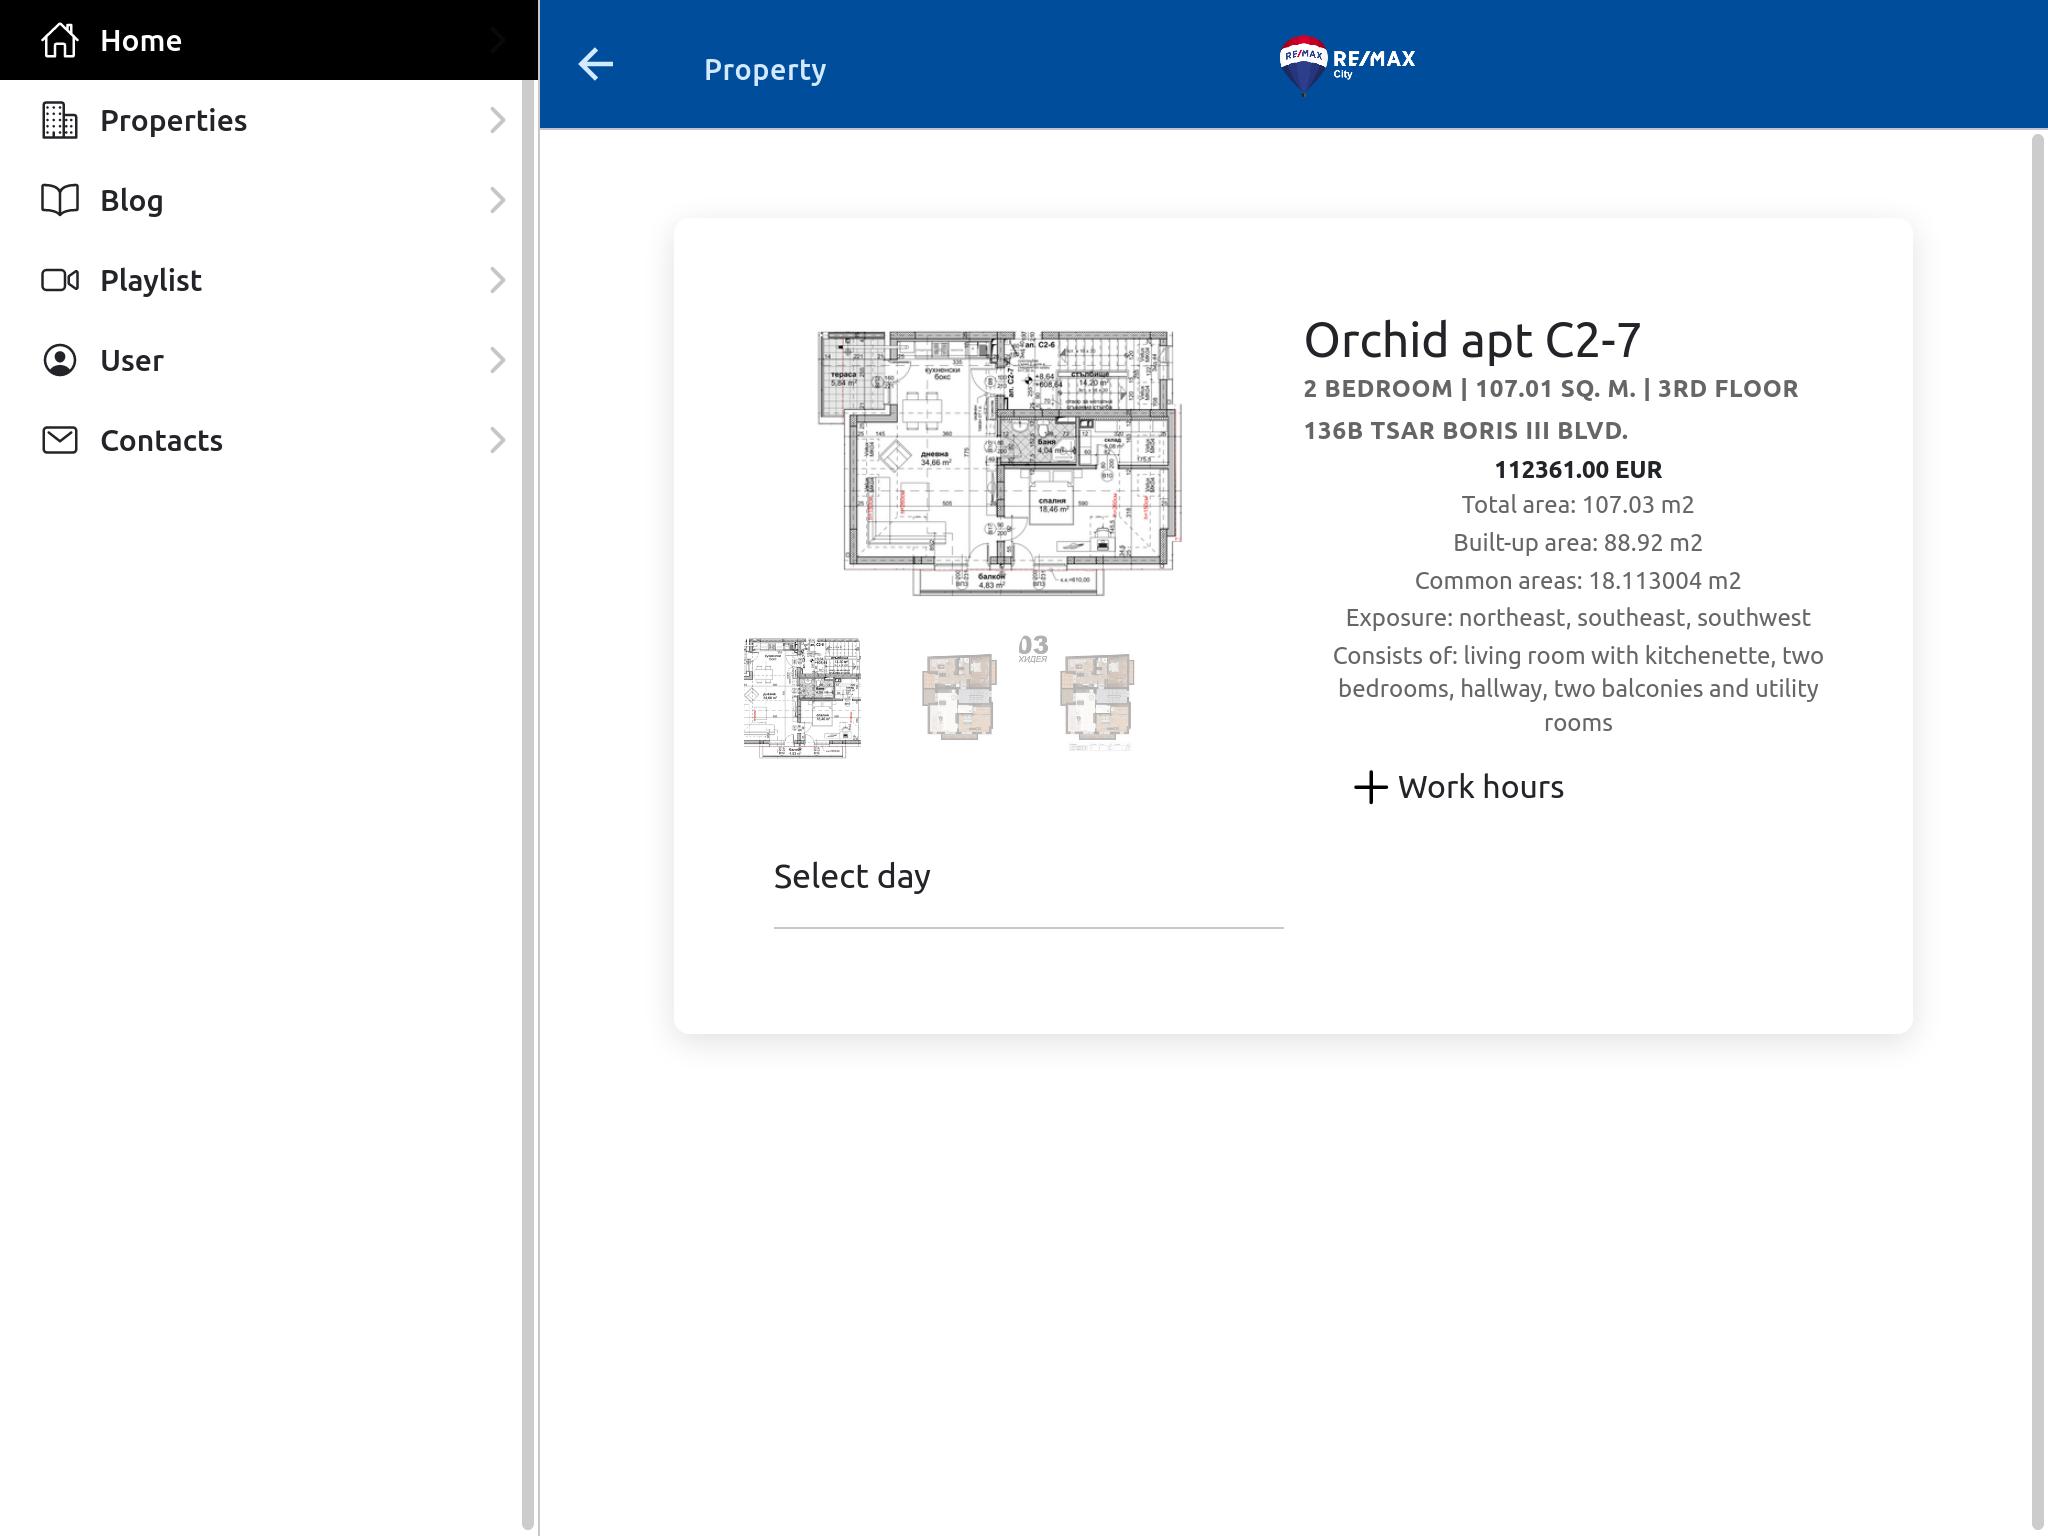Open the Home menu item
Viewport: 2048px width, 1536px height.
pos(269,40)
